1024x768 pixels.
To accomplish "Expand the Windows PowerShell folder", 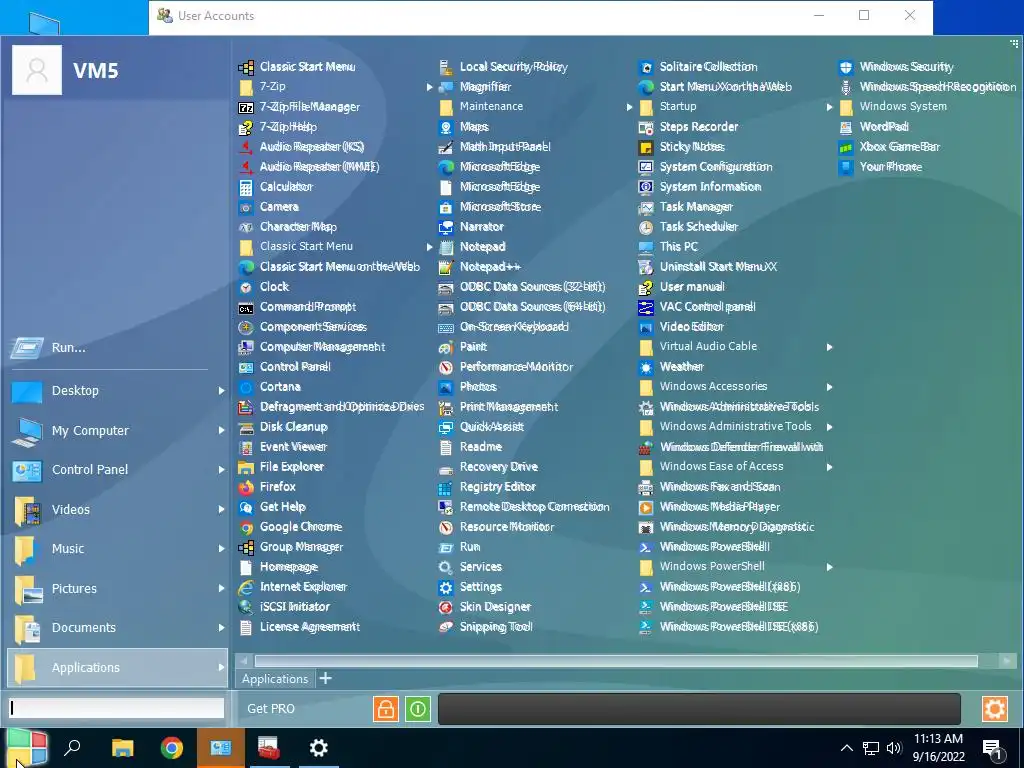I will point(735,567).
